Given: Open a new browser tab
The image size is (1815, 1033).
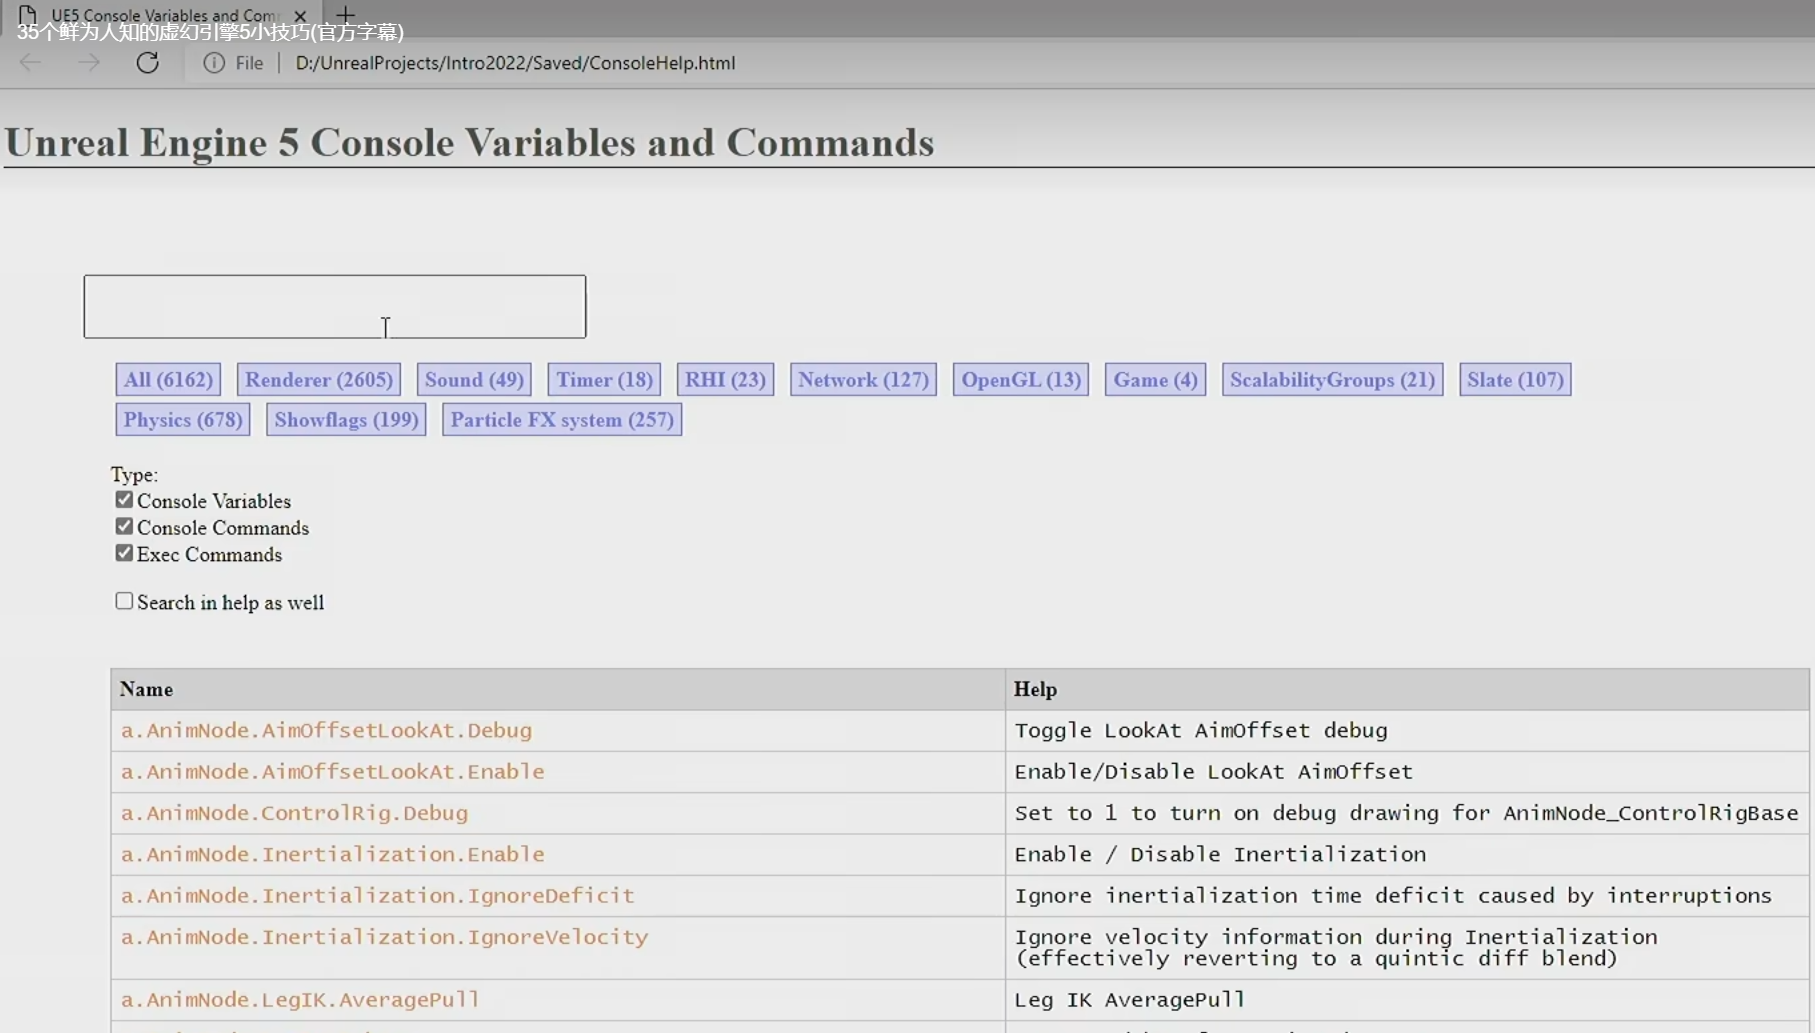Looking at the screenshot, I should [345, 15].
